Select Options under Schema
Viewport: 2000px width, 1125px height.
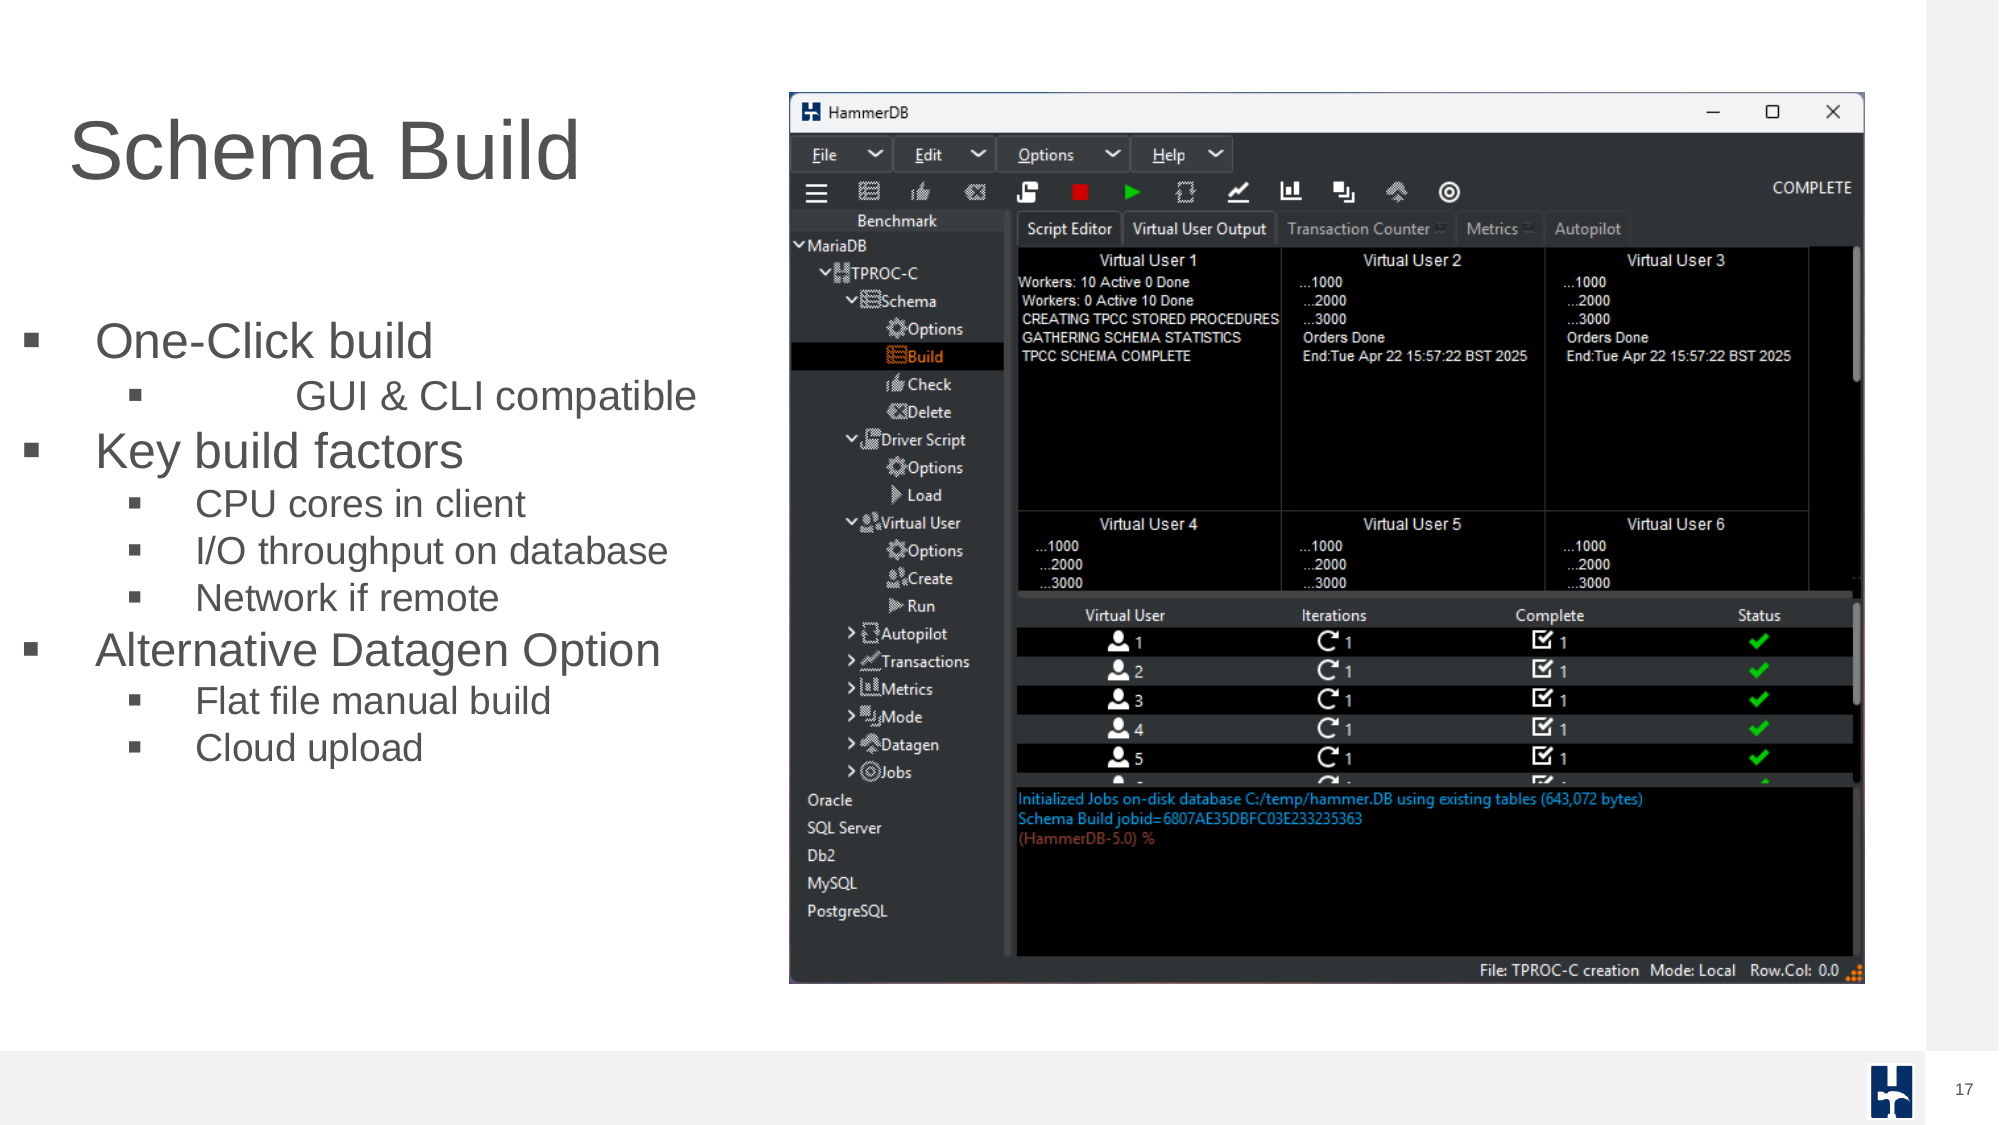[925, 329]
